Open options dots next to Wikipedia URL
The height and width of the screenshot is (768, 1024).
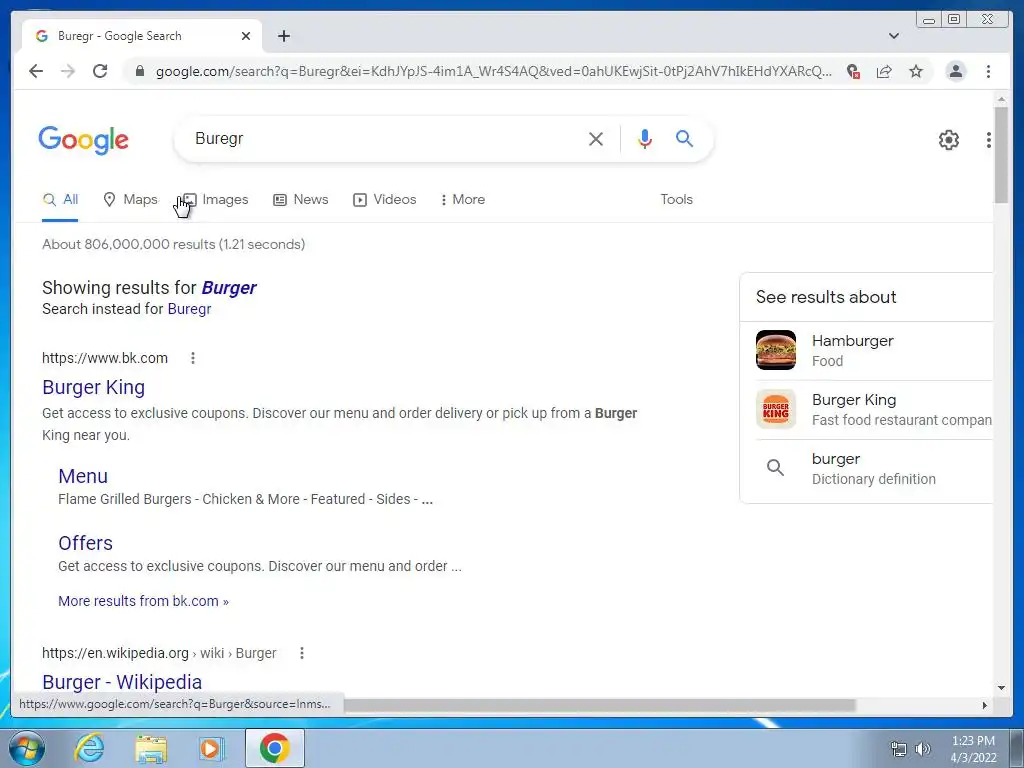[x=302, y=653]
